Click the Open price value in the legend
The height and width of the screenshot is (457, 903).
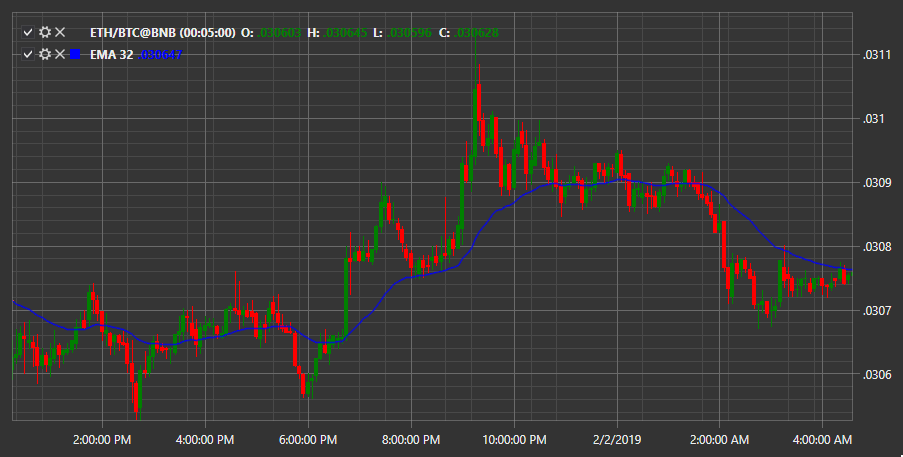point(279,33)
